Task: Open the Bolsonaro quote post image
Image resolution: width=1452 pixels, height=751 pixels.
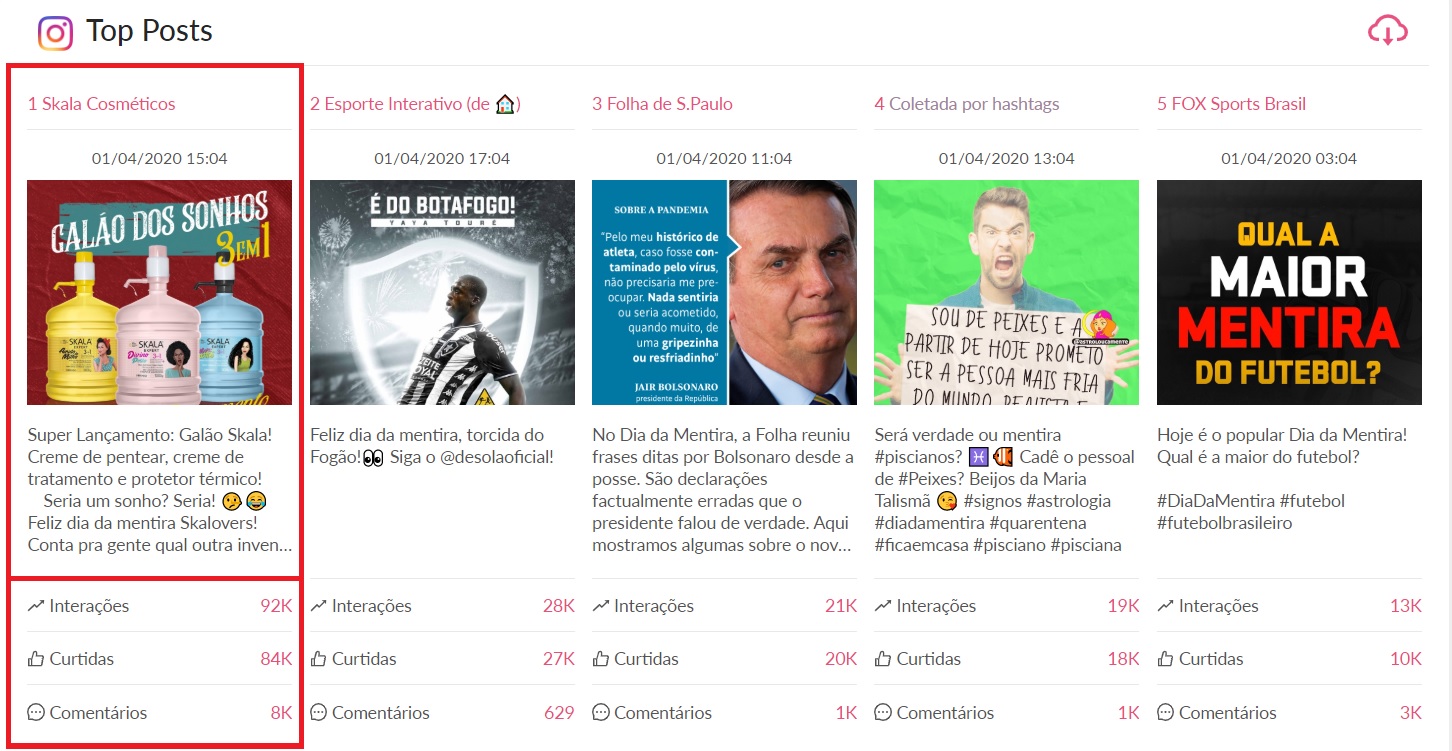Action: click(x=724, y=292)
